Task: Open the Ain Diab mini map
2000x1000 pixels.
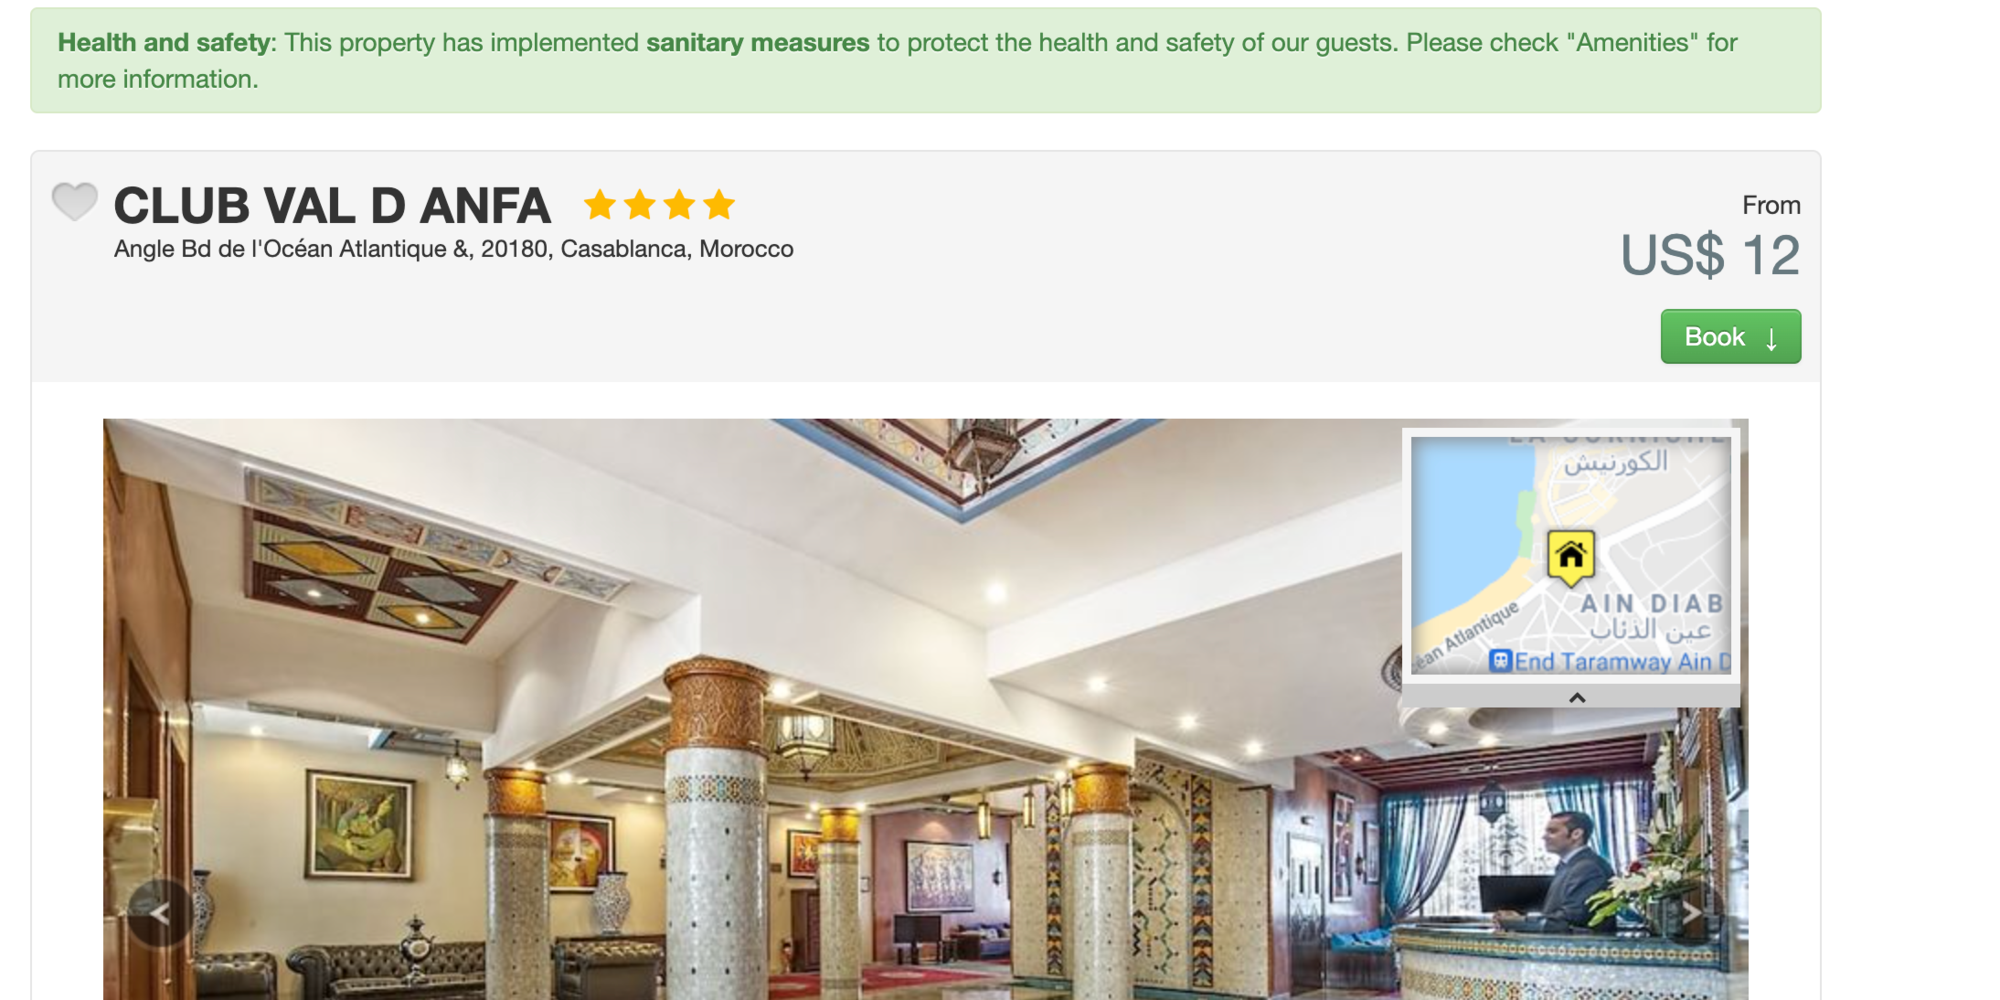Action: click(1571, 556)
